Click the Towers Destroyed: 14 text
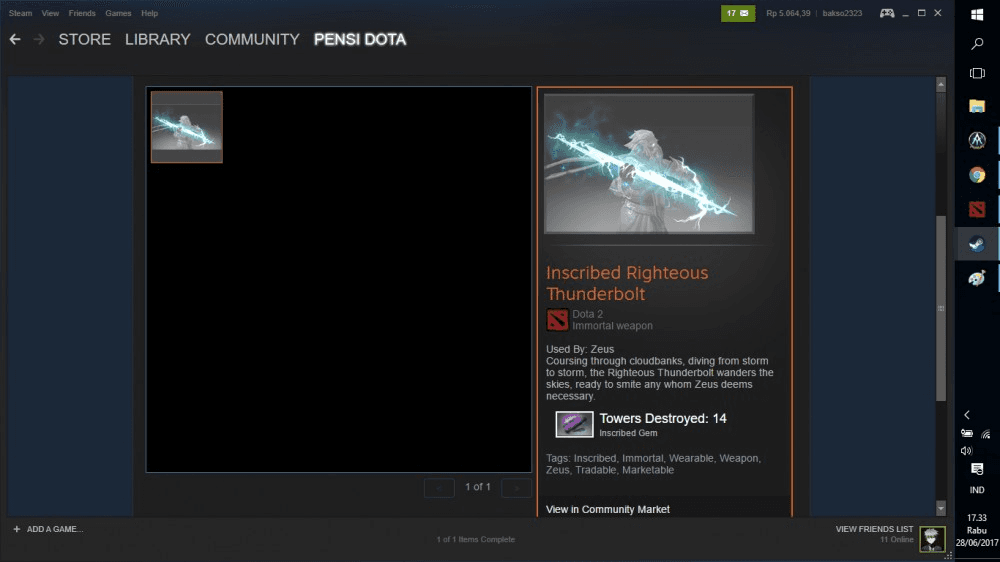Viewport: 1000px width, 562px height. tap(663, 418)
